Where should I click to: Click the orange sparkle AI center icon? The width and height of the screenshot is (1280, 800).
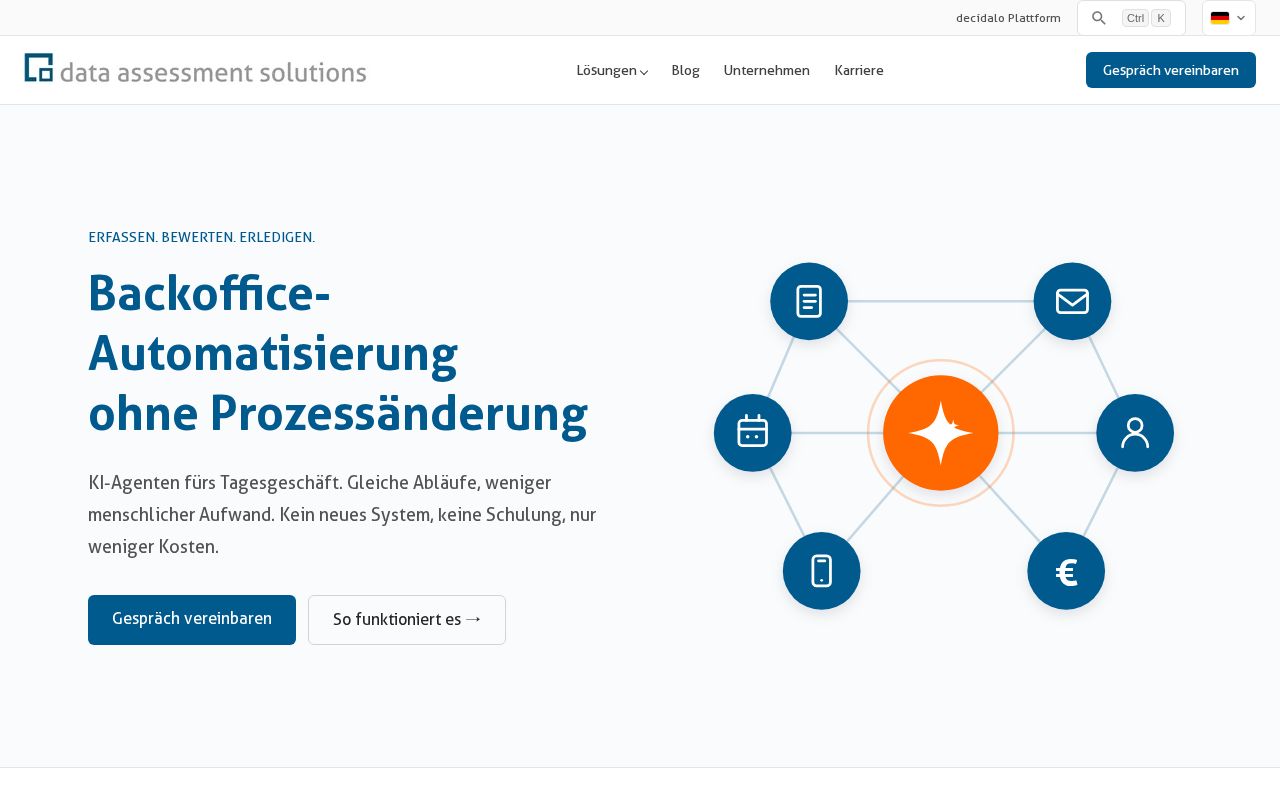click(x=941, y=433)
